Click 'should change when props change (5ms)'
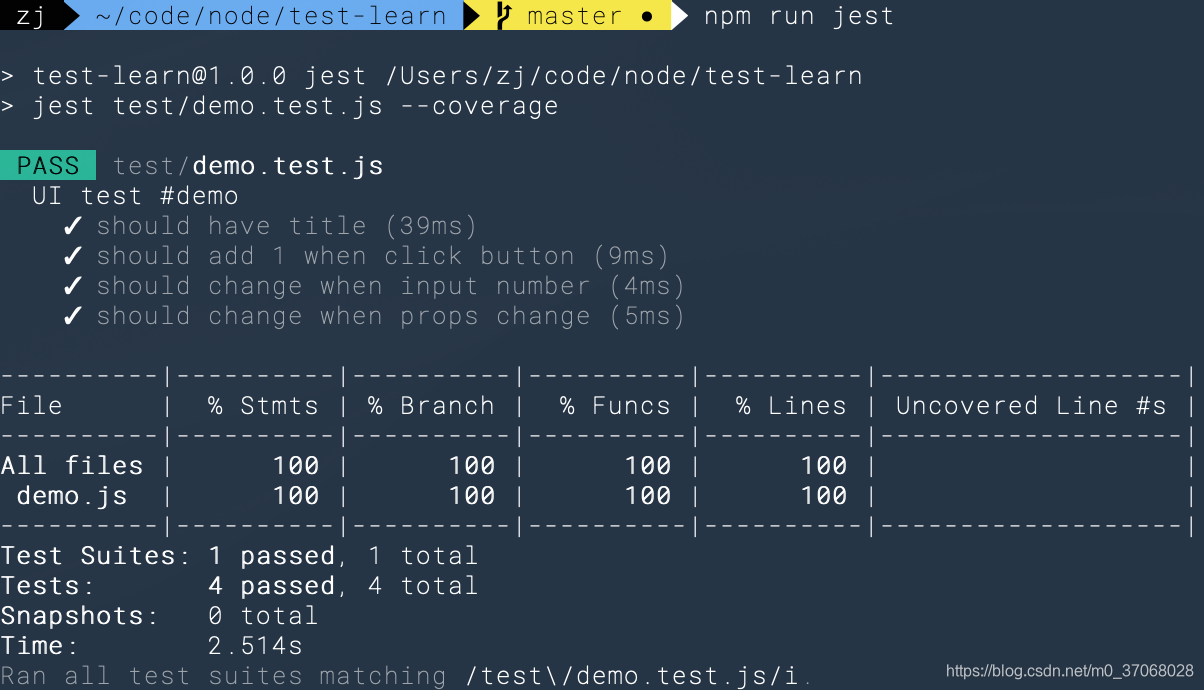 click(x=391, y=316)
